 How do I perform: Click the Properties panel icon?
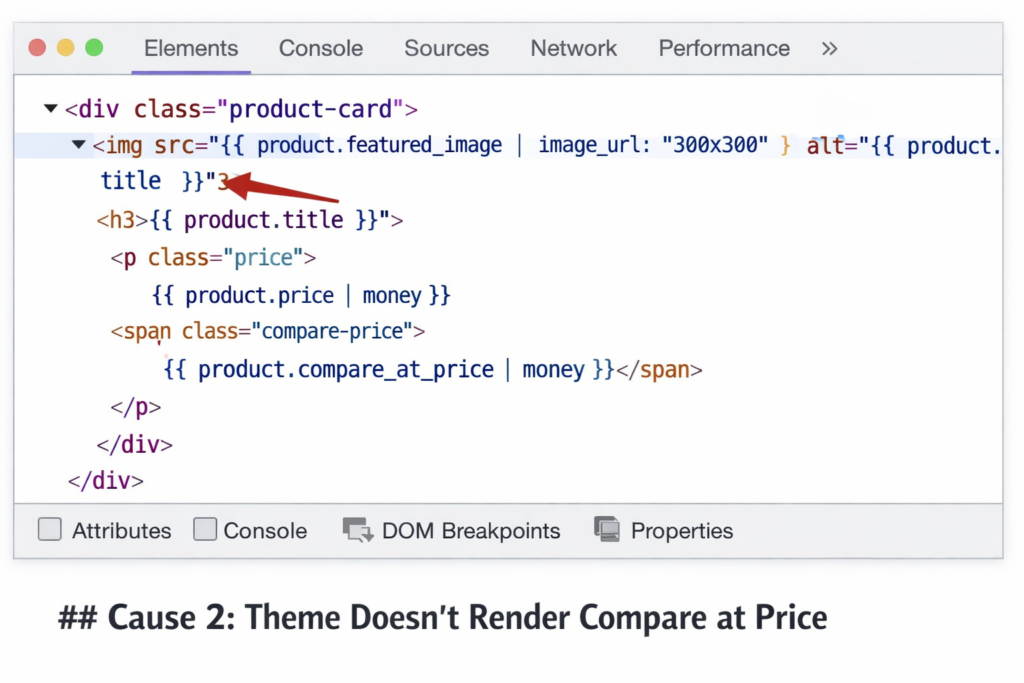607,530
